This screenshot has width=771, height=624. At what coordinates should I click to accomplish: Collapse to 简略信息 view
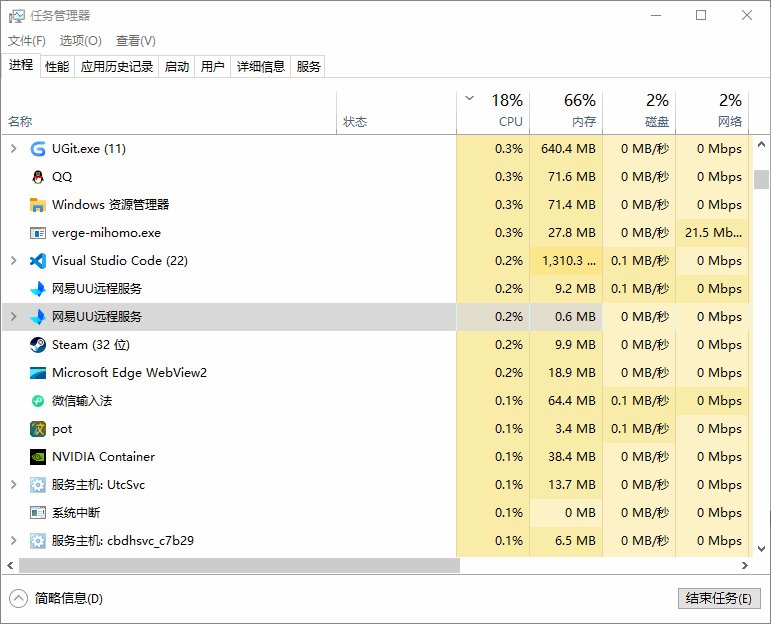(57, 599)
